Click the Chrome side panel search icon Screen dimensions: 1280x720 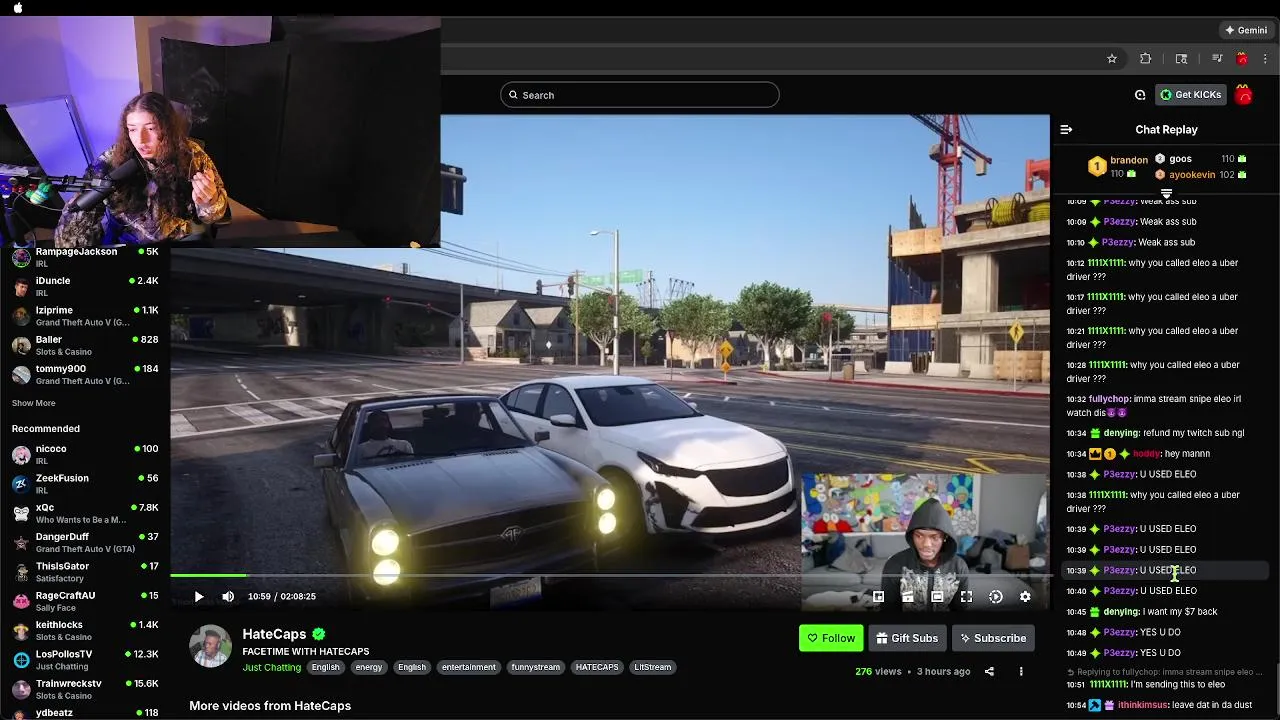click(x=1181, y=59)
